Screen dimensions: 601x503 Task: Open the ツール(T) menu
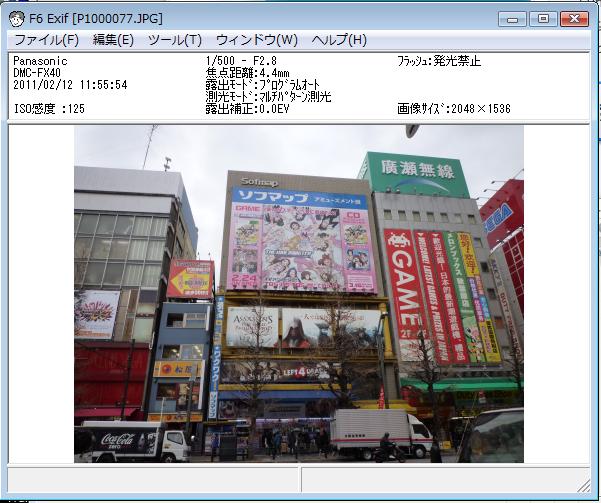[x=175, y=40]
